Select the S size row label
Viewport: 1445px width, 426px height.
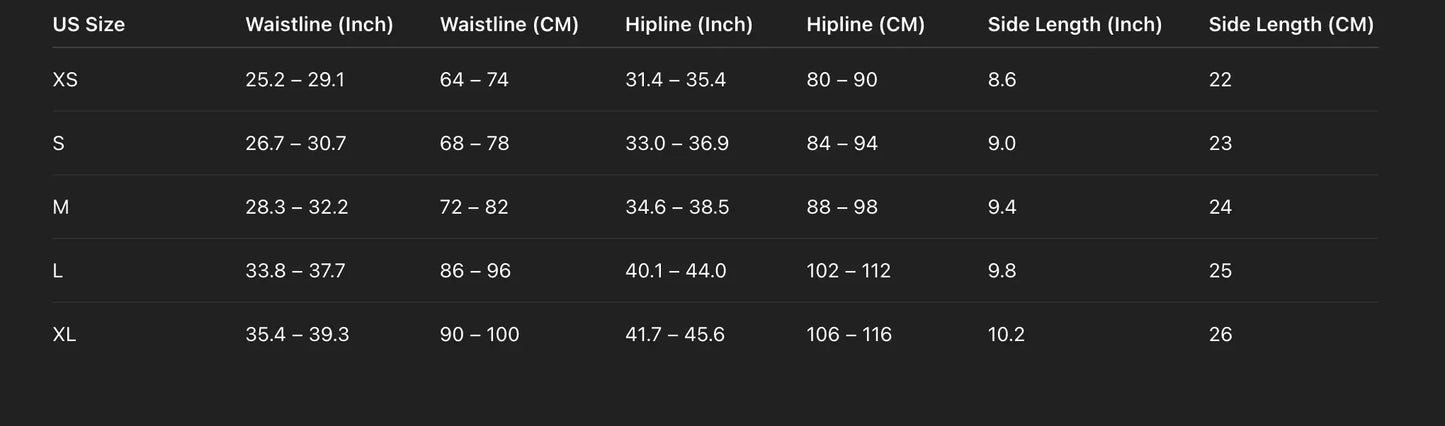pyautogui.click(x=58, y=143)
